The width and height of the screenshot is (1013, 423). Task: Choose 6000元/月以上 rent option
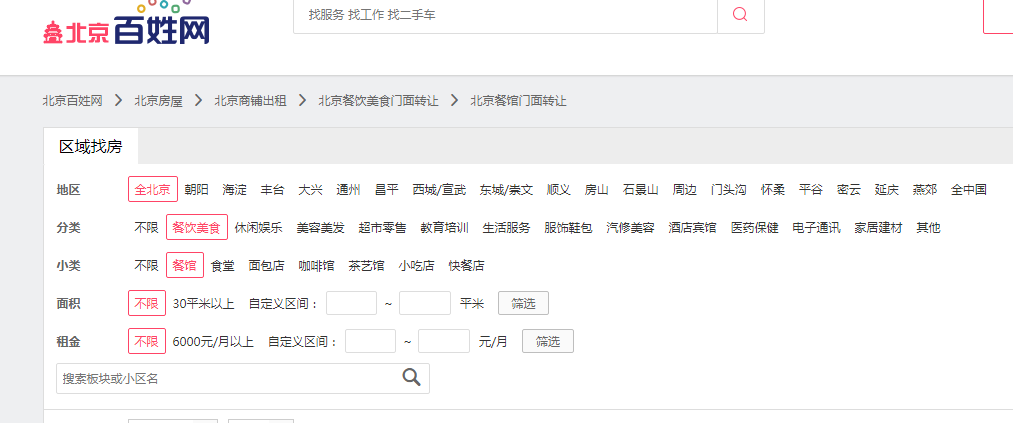pyautogui.click(x=213, y=341)
